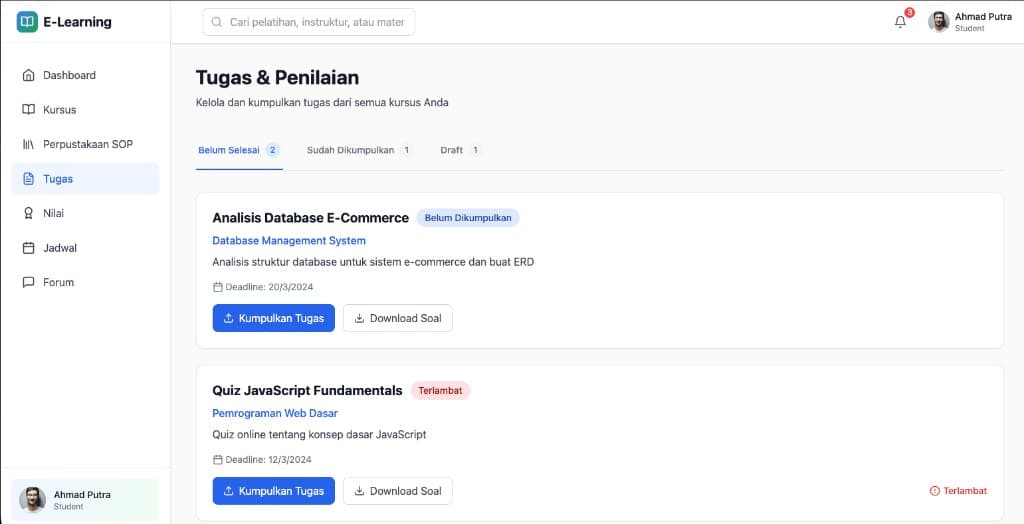Click the Dashboard home icon in sidebar
The height and width of the screenshot is (524, 1024).
coord(29,75)
